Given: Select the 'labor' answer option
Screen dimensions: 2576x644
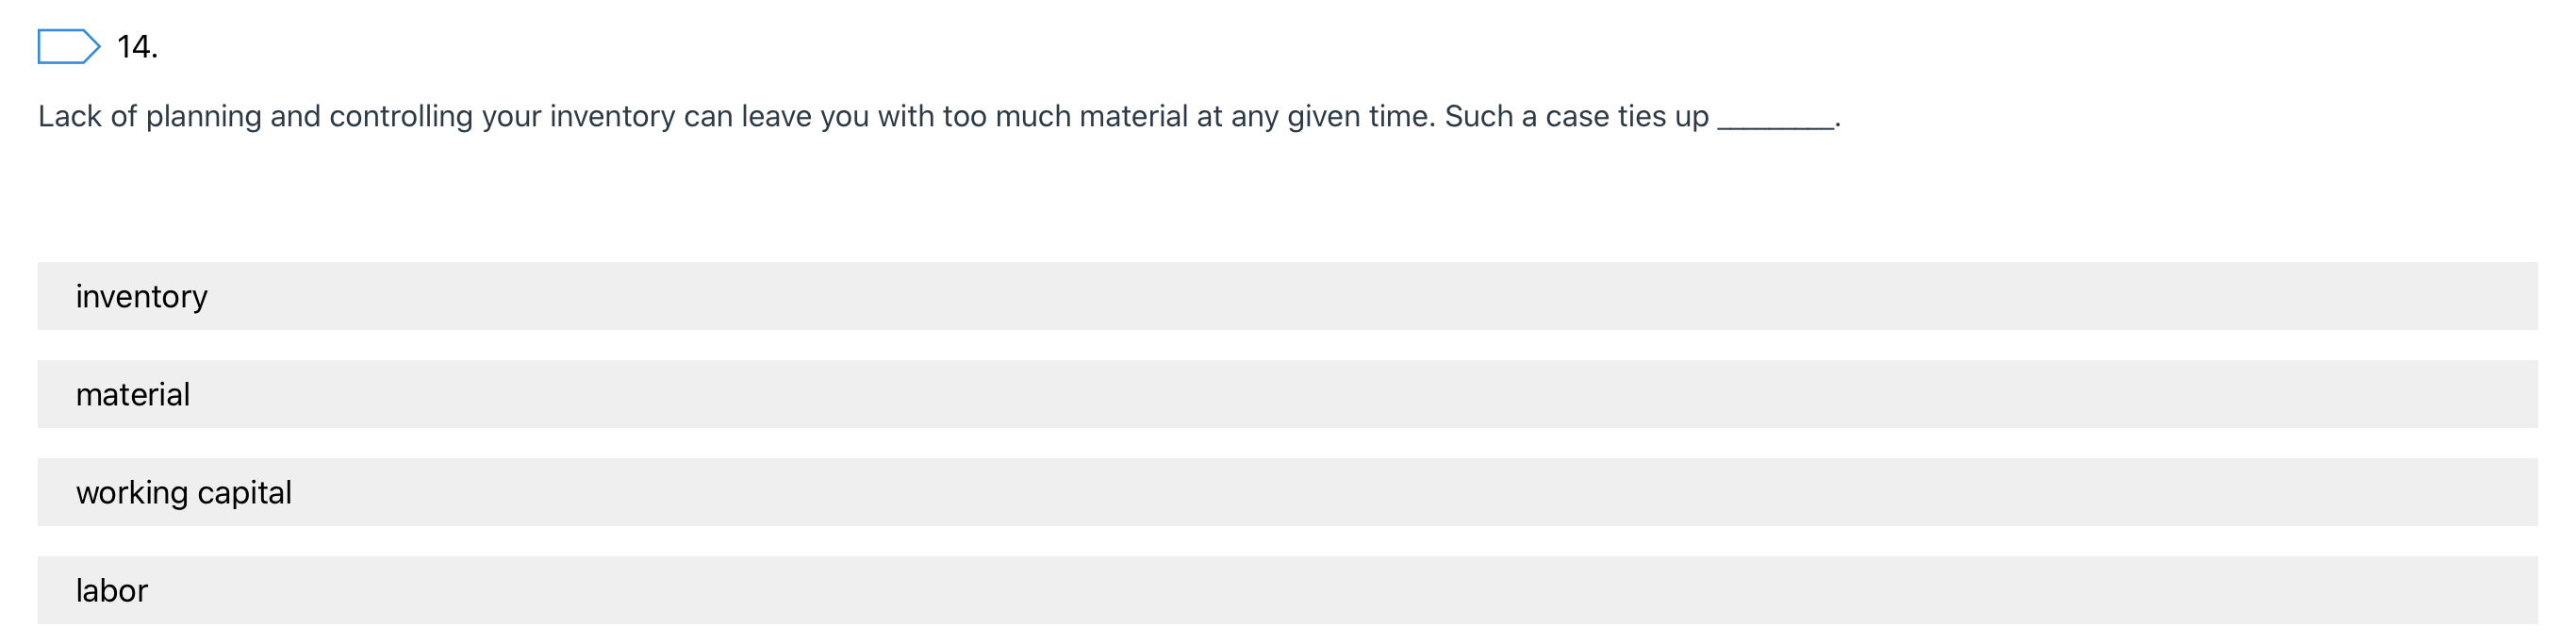Looking at the screenshot, I should [x=1287, y=590].
